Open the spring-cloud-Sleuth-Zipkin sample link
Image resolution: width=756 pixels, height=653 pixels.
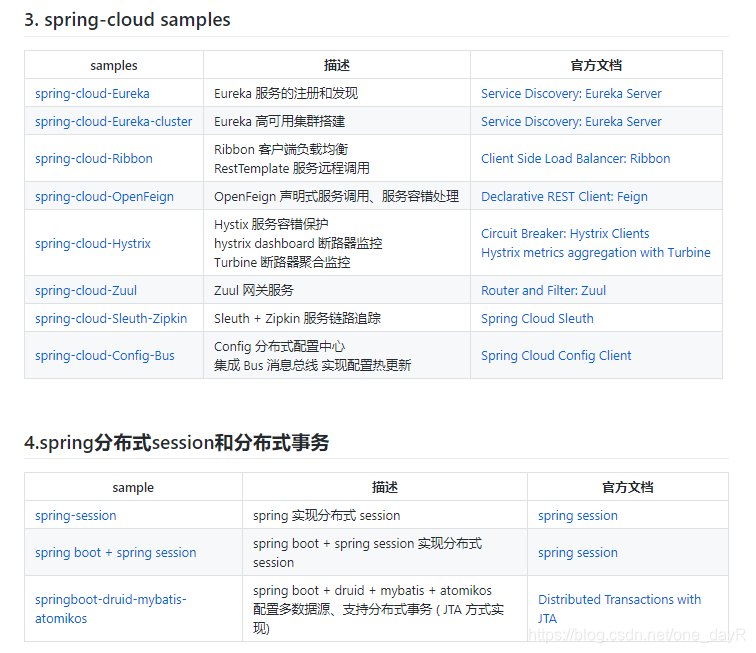tap(111, 319)
